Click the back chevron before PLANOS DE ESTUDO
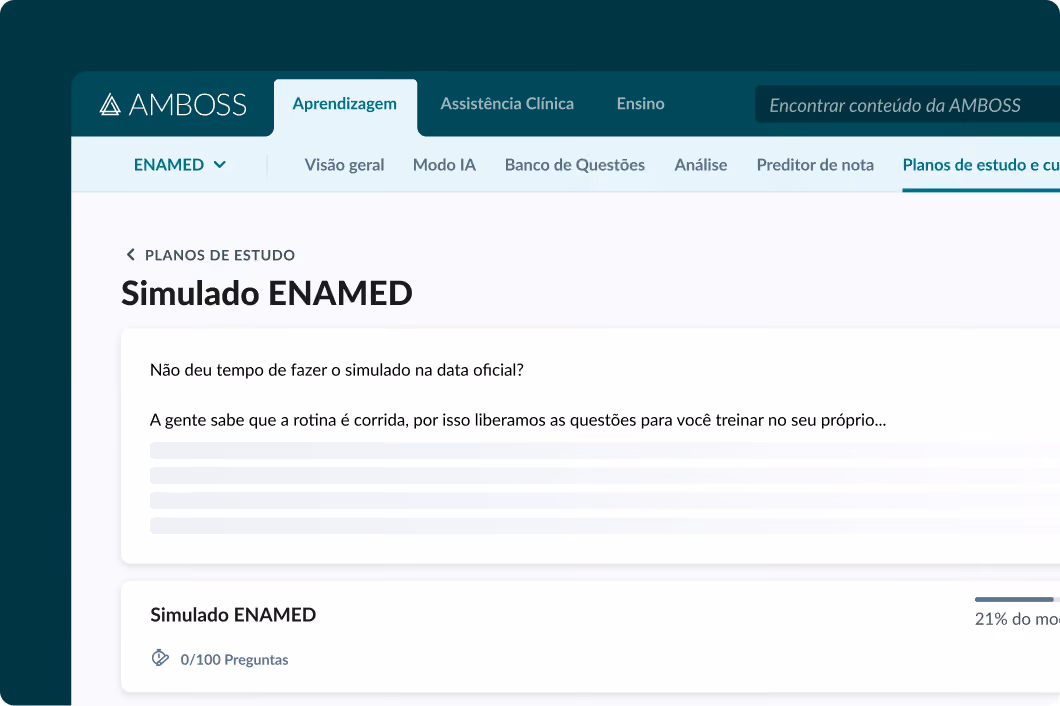This screenshot has height=706, width=1060. tap(130, 255)
